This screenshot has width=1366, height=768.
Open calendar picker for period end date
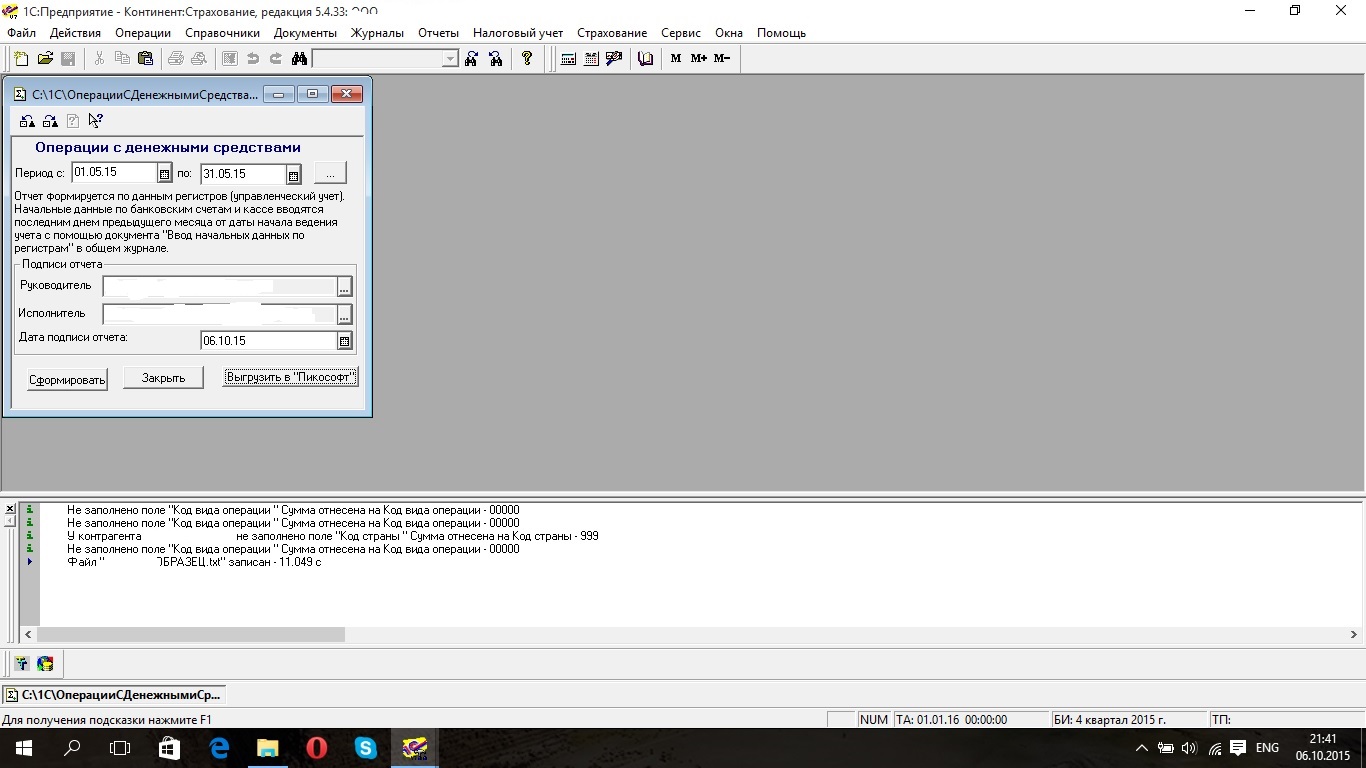point(294,174)
